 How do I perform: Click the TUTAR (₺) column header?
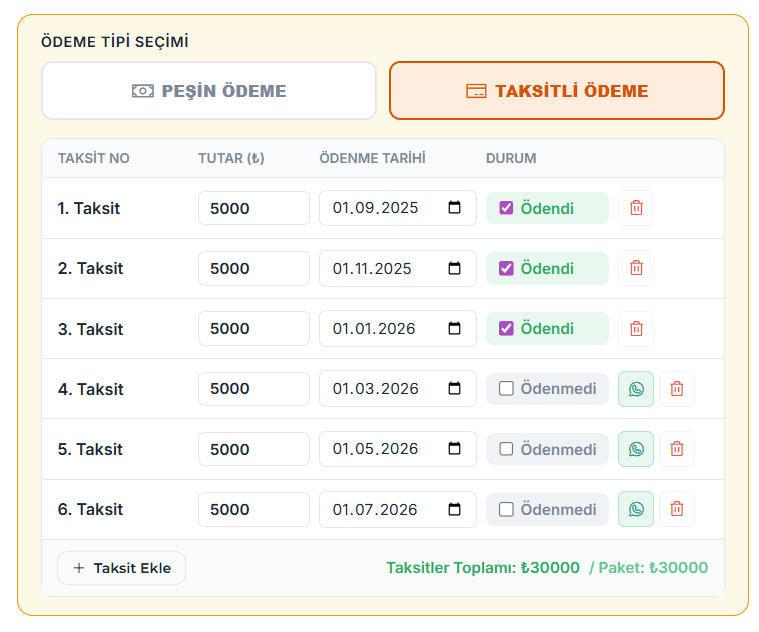[x=231, y=158]
